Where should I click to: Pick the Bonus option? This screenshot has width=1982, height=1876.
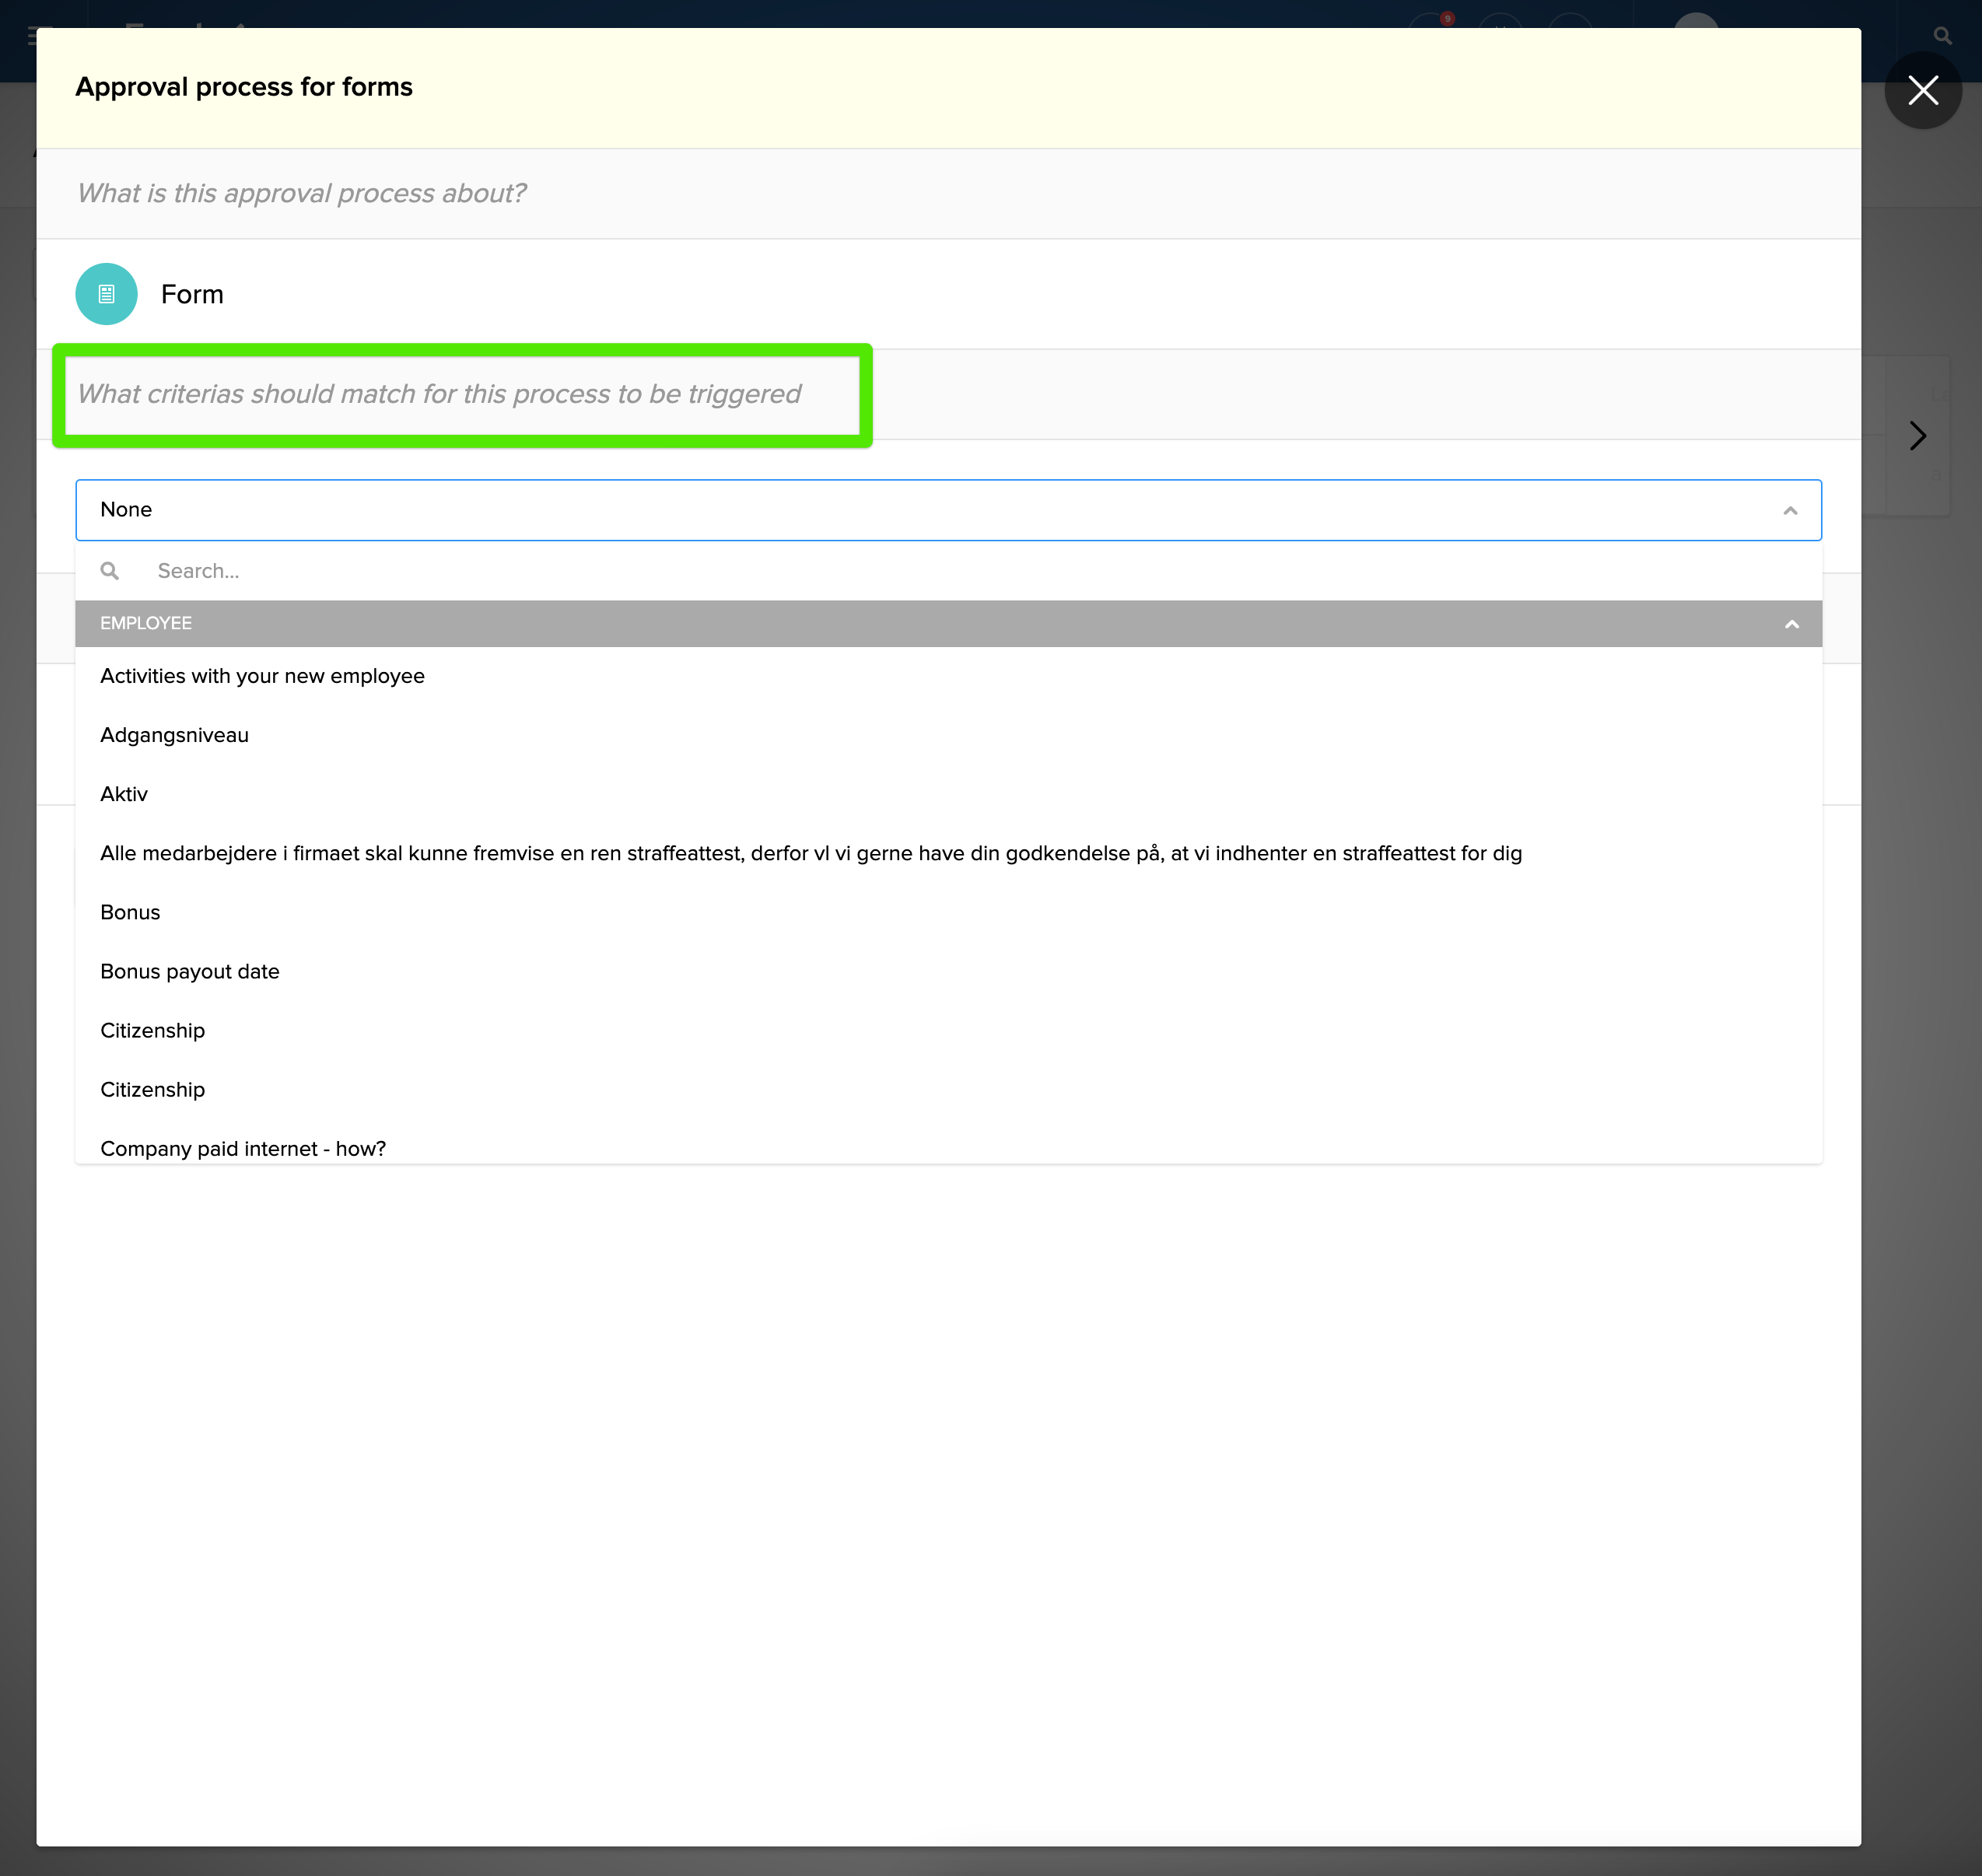pos(130,912)
